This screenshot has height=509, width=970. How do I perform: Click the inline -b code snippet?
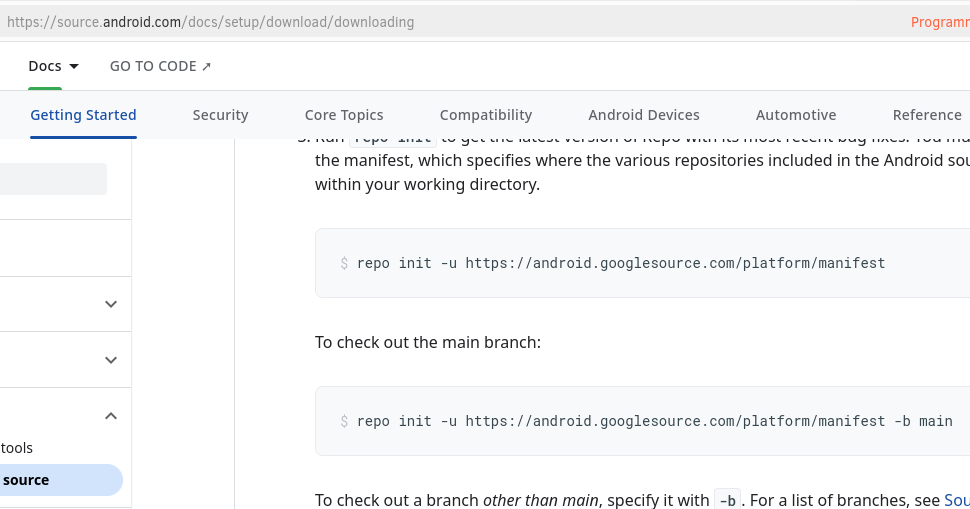(728, 500)
